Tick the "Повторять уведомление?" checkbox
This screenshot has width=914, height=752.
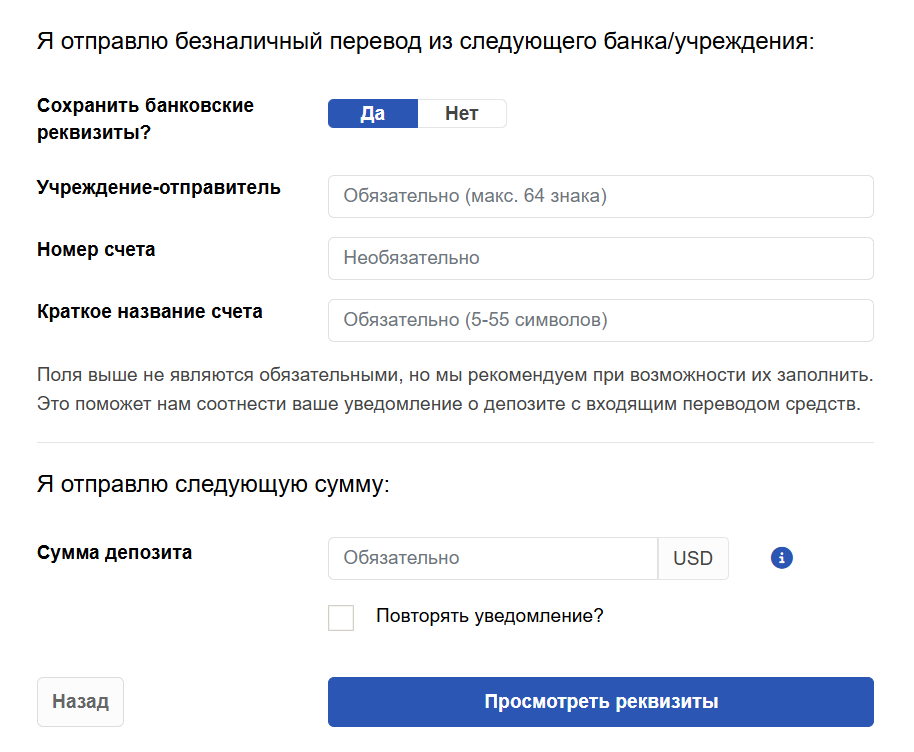pos(341,618)
